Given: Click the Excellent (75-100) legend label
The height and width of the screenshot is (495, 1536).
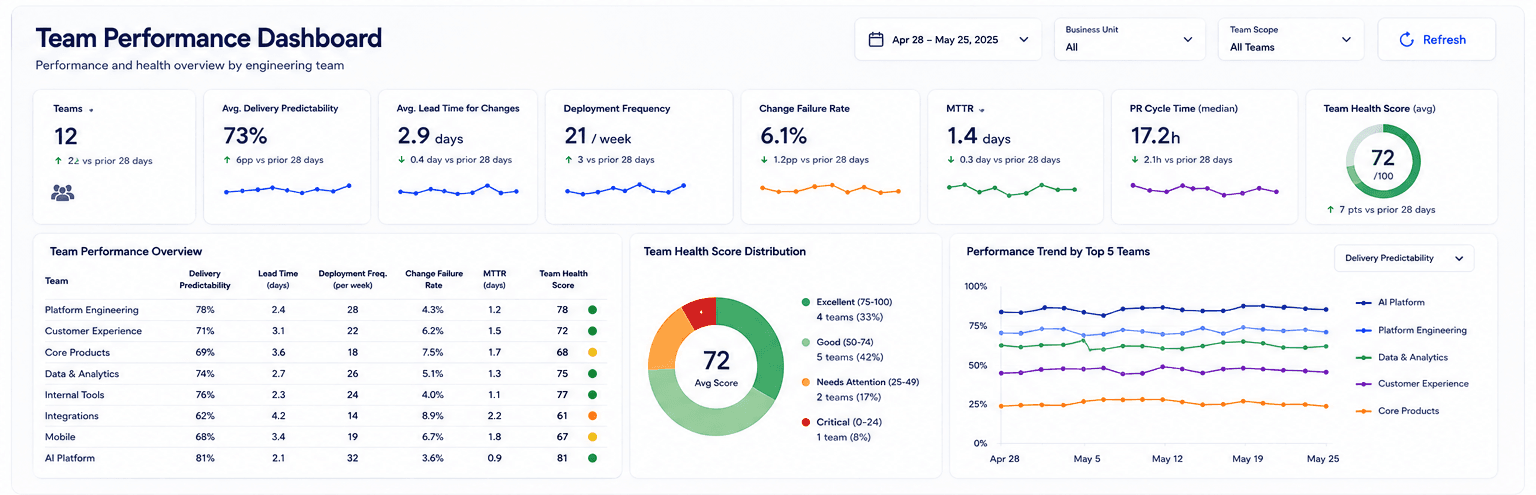Looking at the screenshot, I should pyautogui.click(x=854, y=302).
